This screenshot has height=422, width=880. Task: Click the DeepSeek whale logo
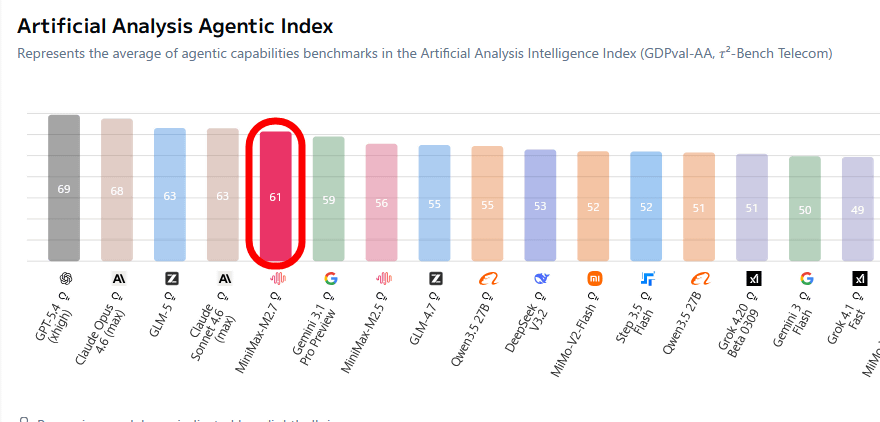click(541, 279)
